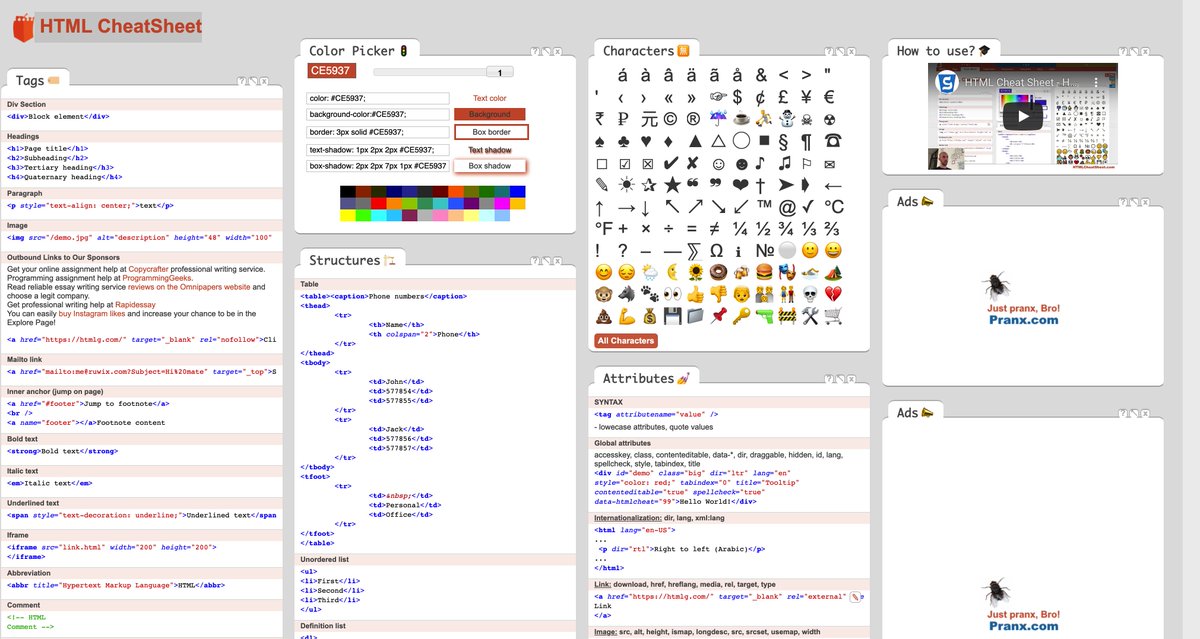Click the How to use? tab header
The width and height of the screenshot is (1200, 639).
(942, 50)
